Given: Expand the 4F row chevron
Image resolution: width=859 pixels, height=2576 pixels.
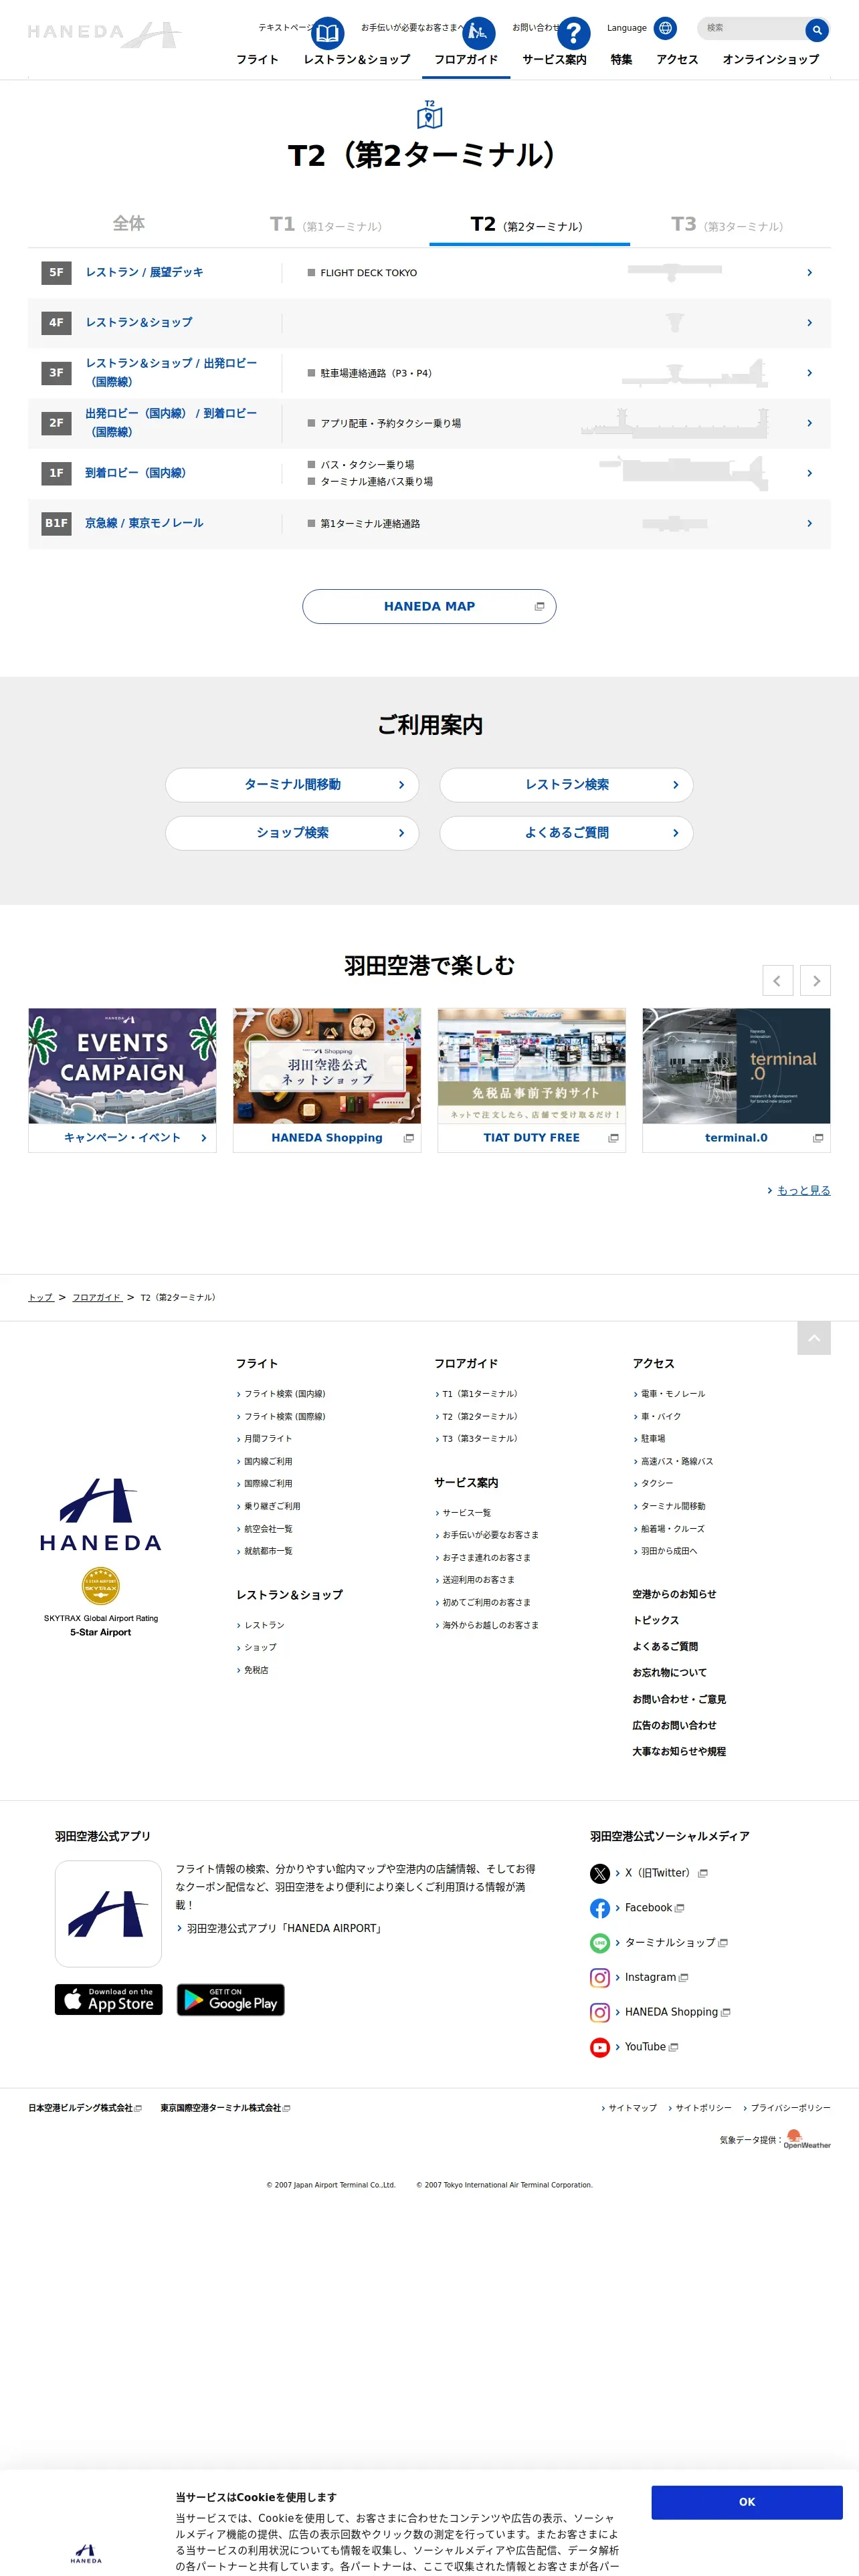Looking at the screenshot, I should coord(809,323).
